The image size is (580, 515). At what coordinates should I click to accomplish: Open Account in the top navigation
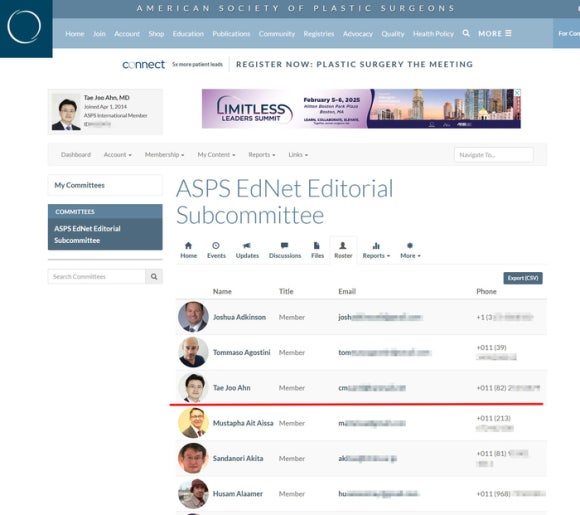click(127, 34)
